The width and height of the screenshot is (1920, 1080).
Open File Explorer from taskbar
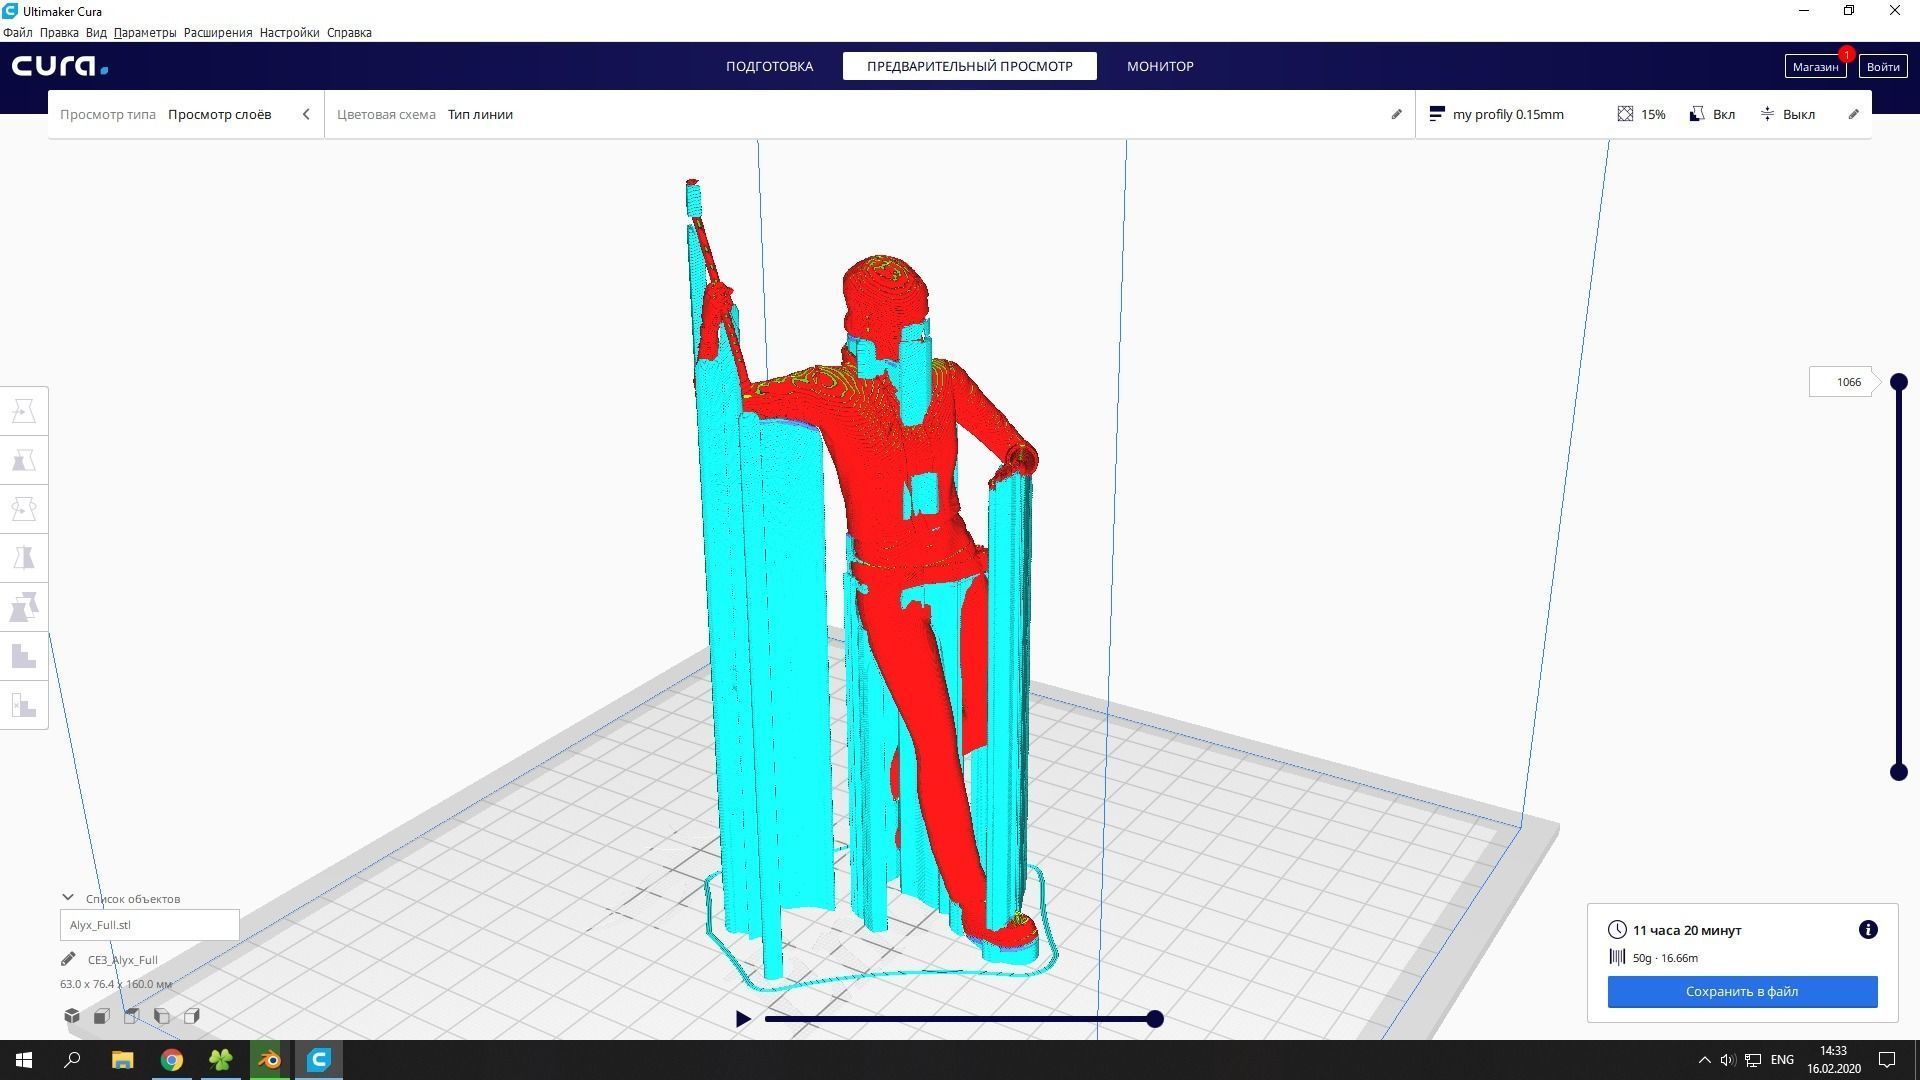[122, 1060]
